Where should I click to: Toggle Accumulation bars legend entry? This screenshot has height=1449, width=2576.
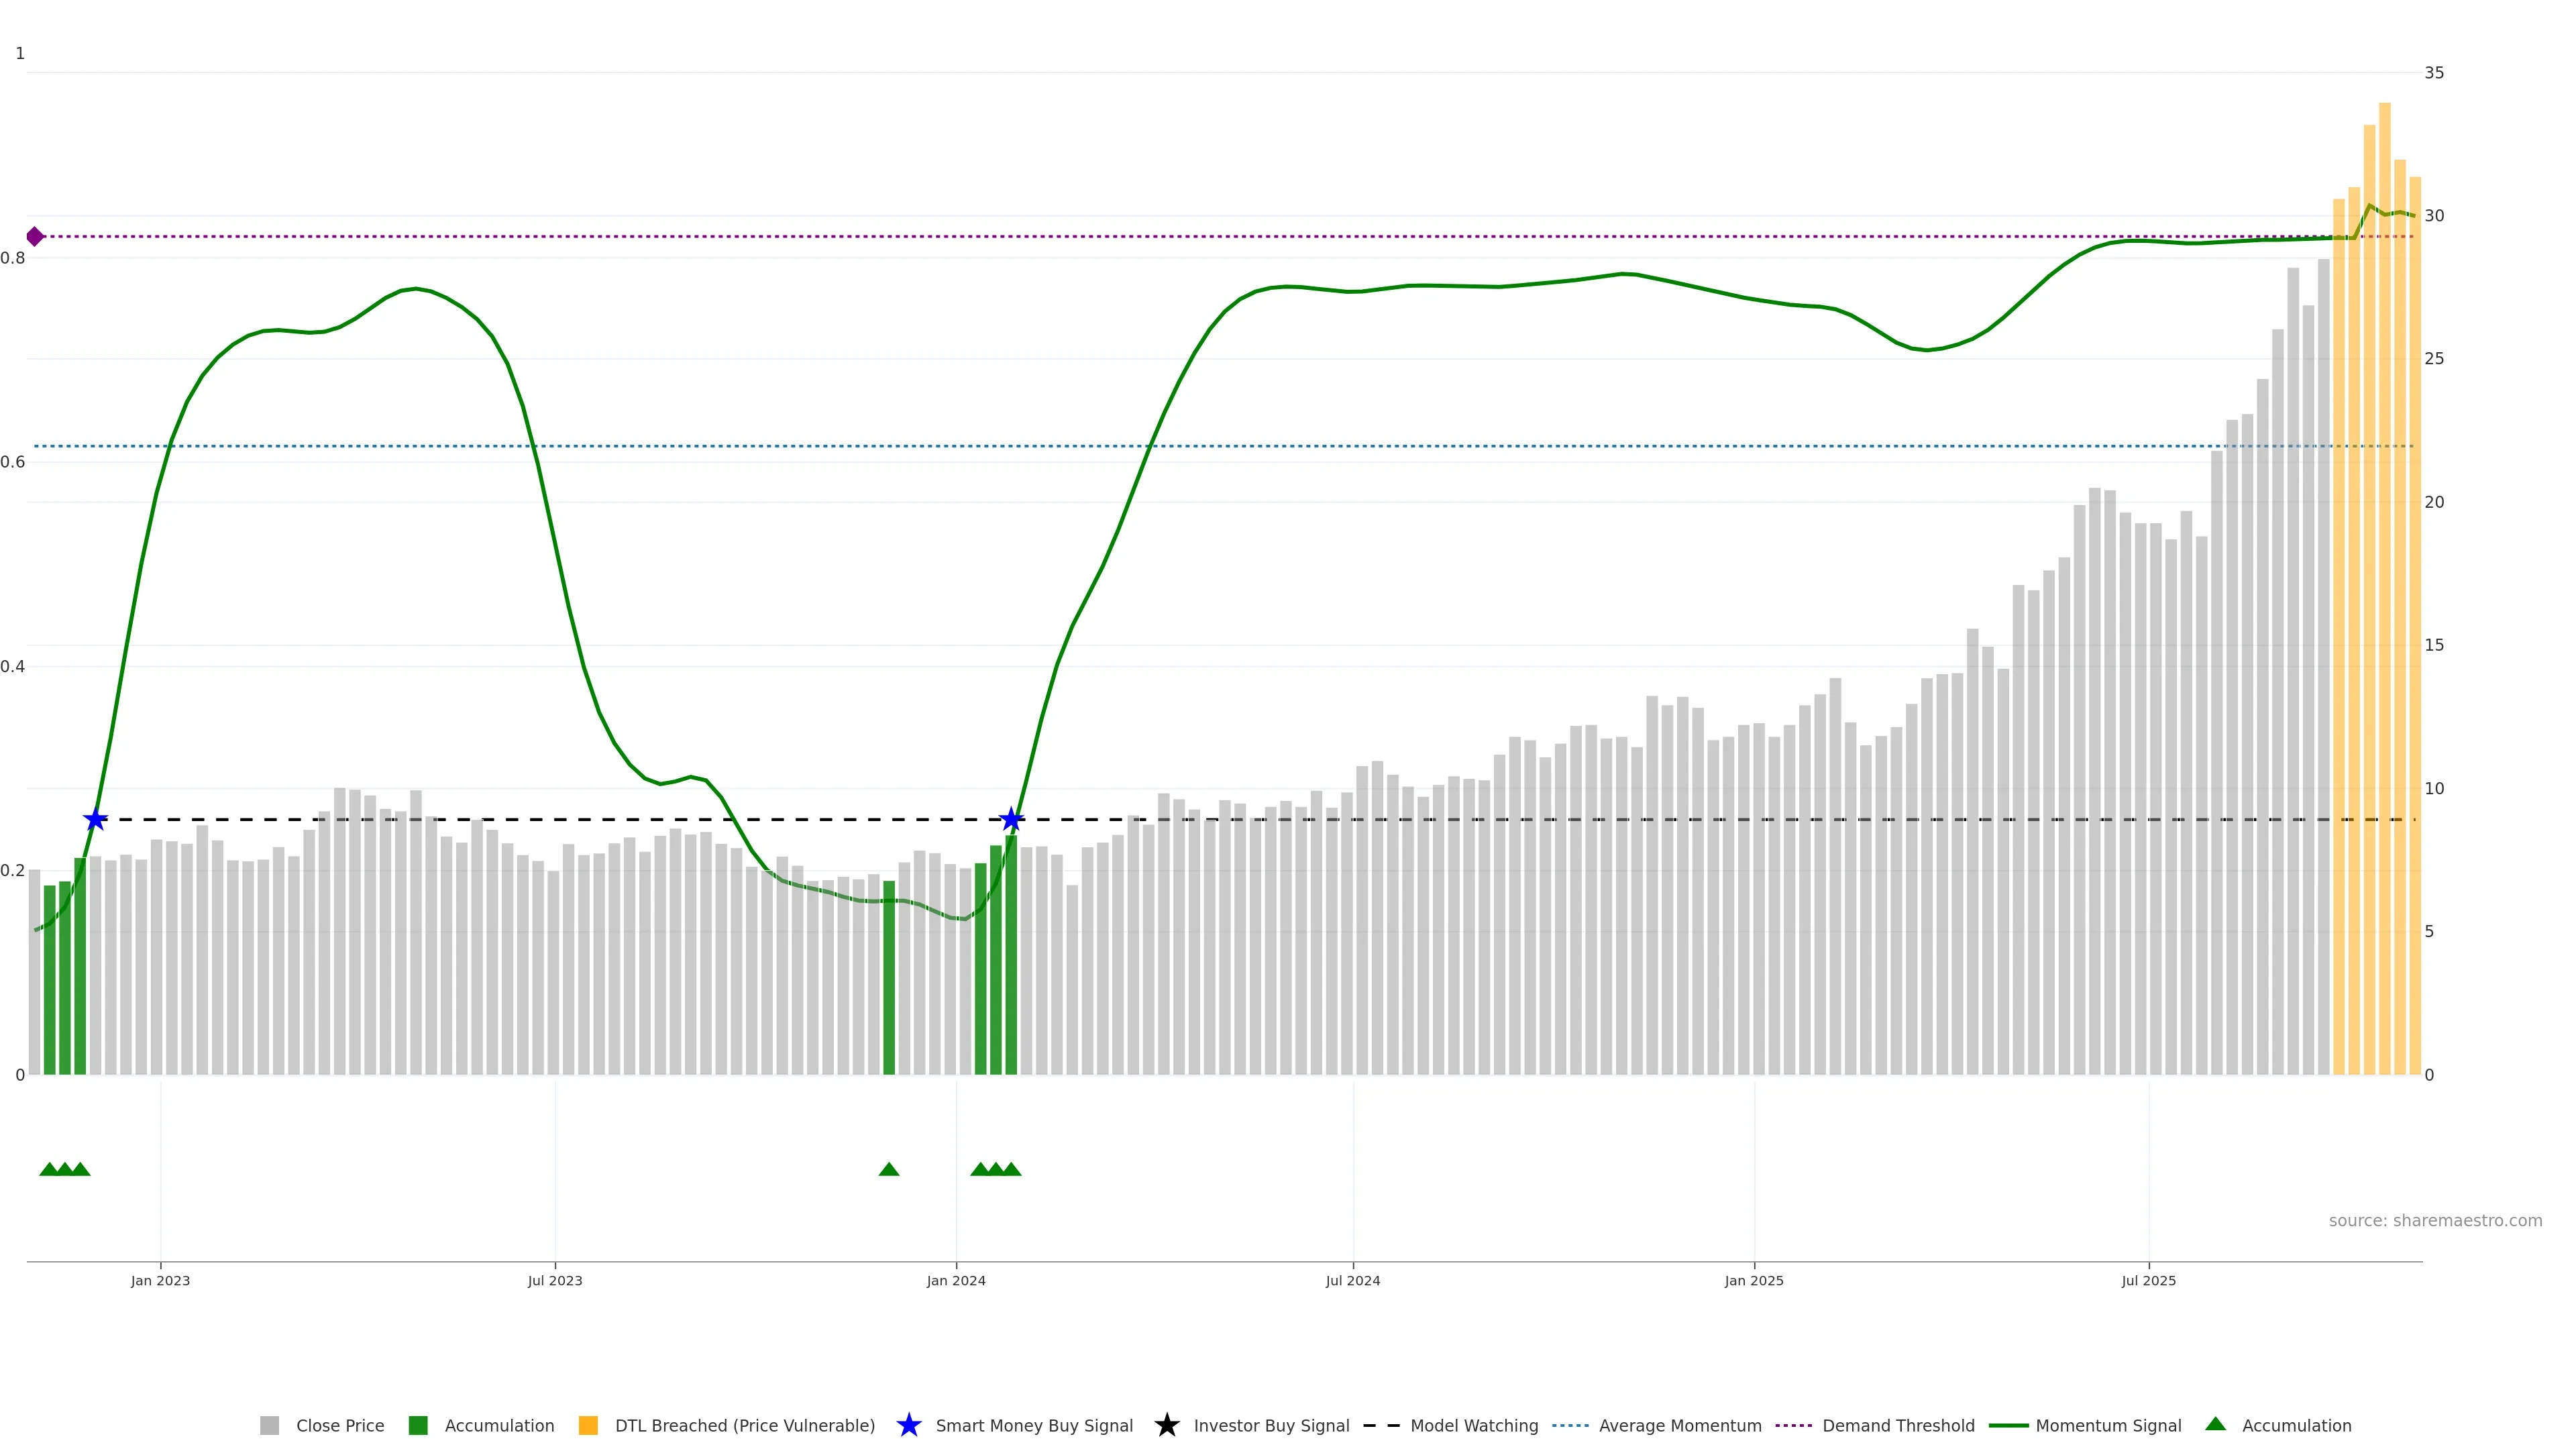pyautogui.click(x=499, y=1425)
